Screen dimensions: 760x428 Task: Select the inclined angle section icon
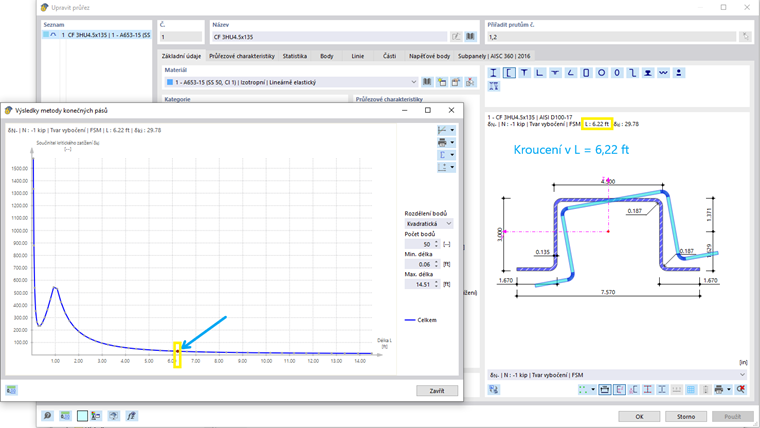coord(570,73)
